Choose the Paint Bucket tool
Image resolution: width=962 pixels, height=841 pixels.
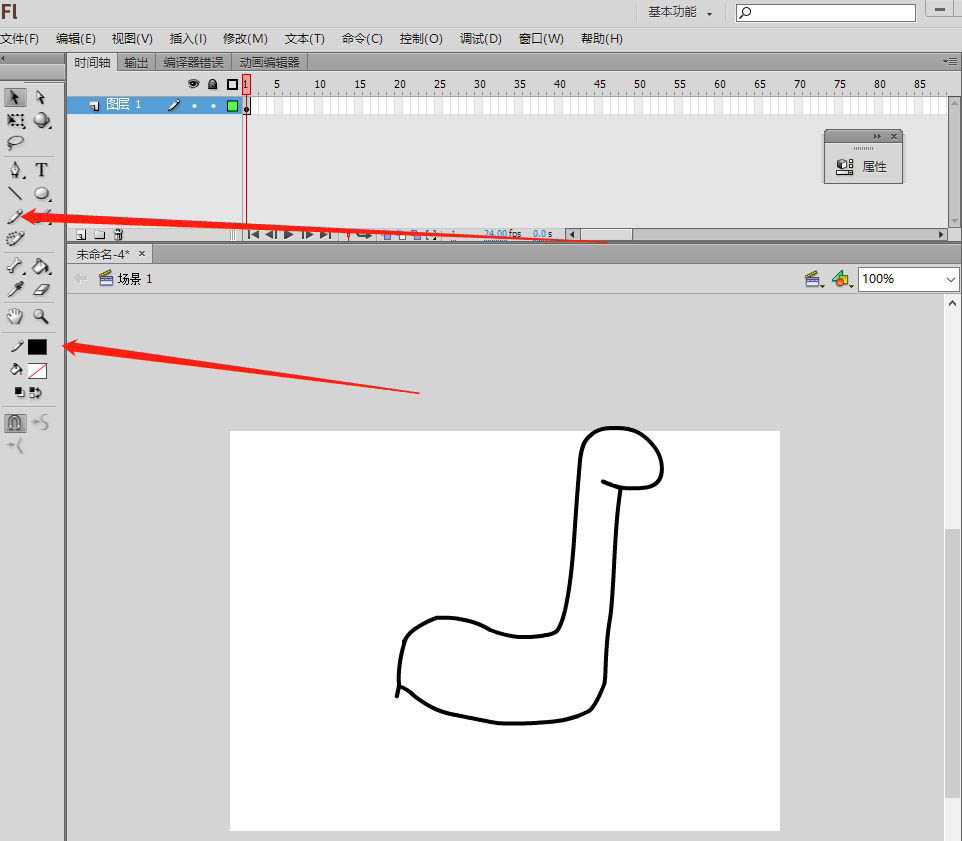[41, 266]
